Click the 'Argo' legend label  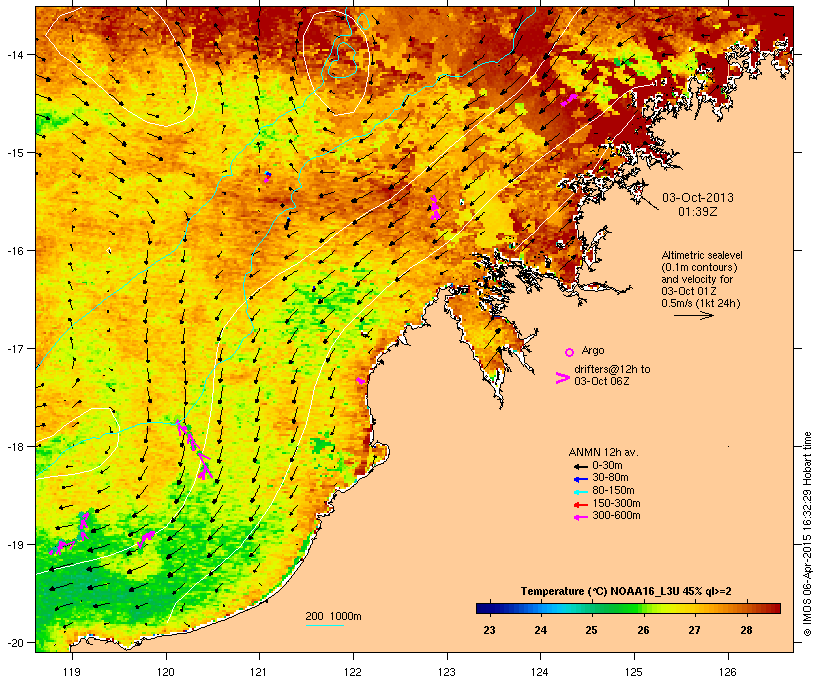(593, 350)
